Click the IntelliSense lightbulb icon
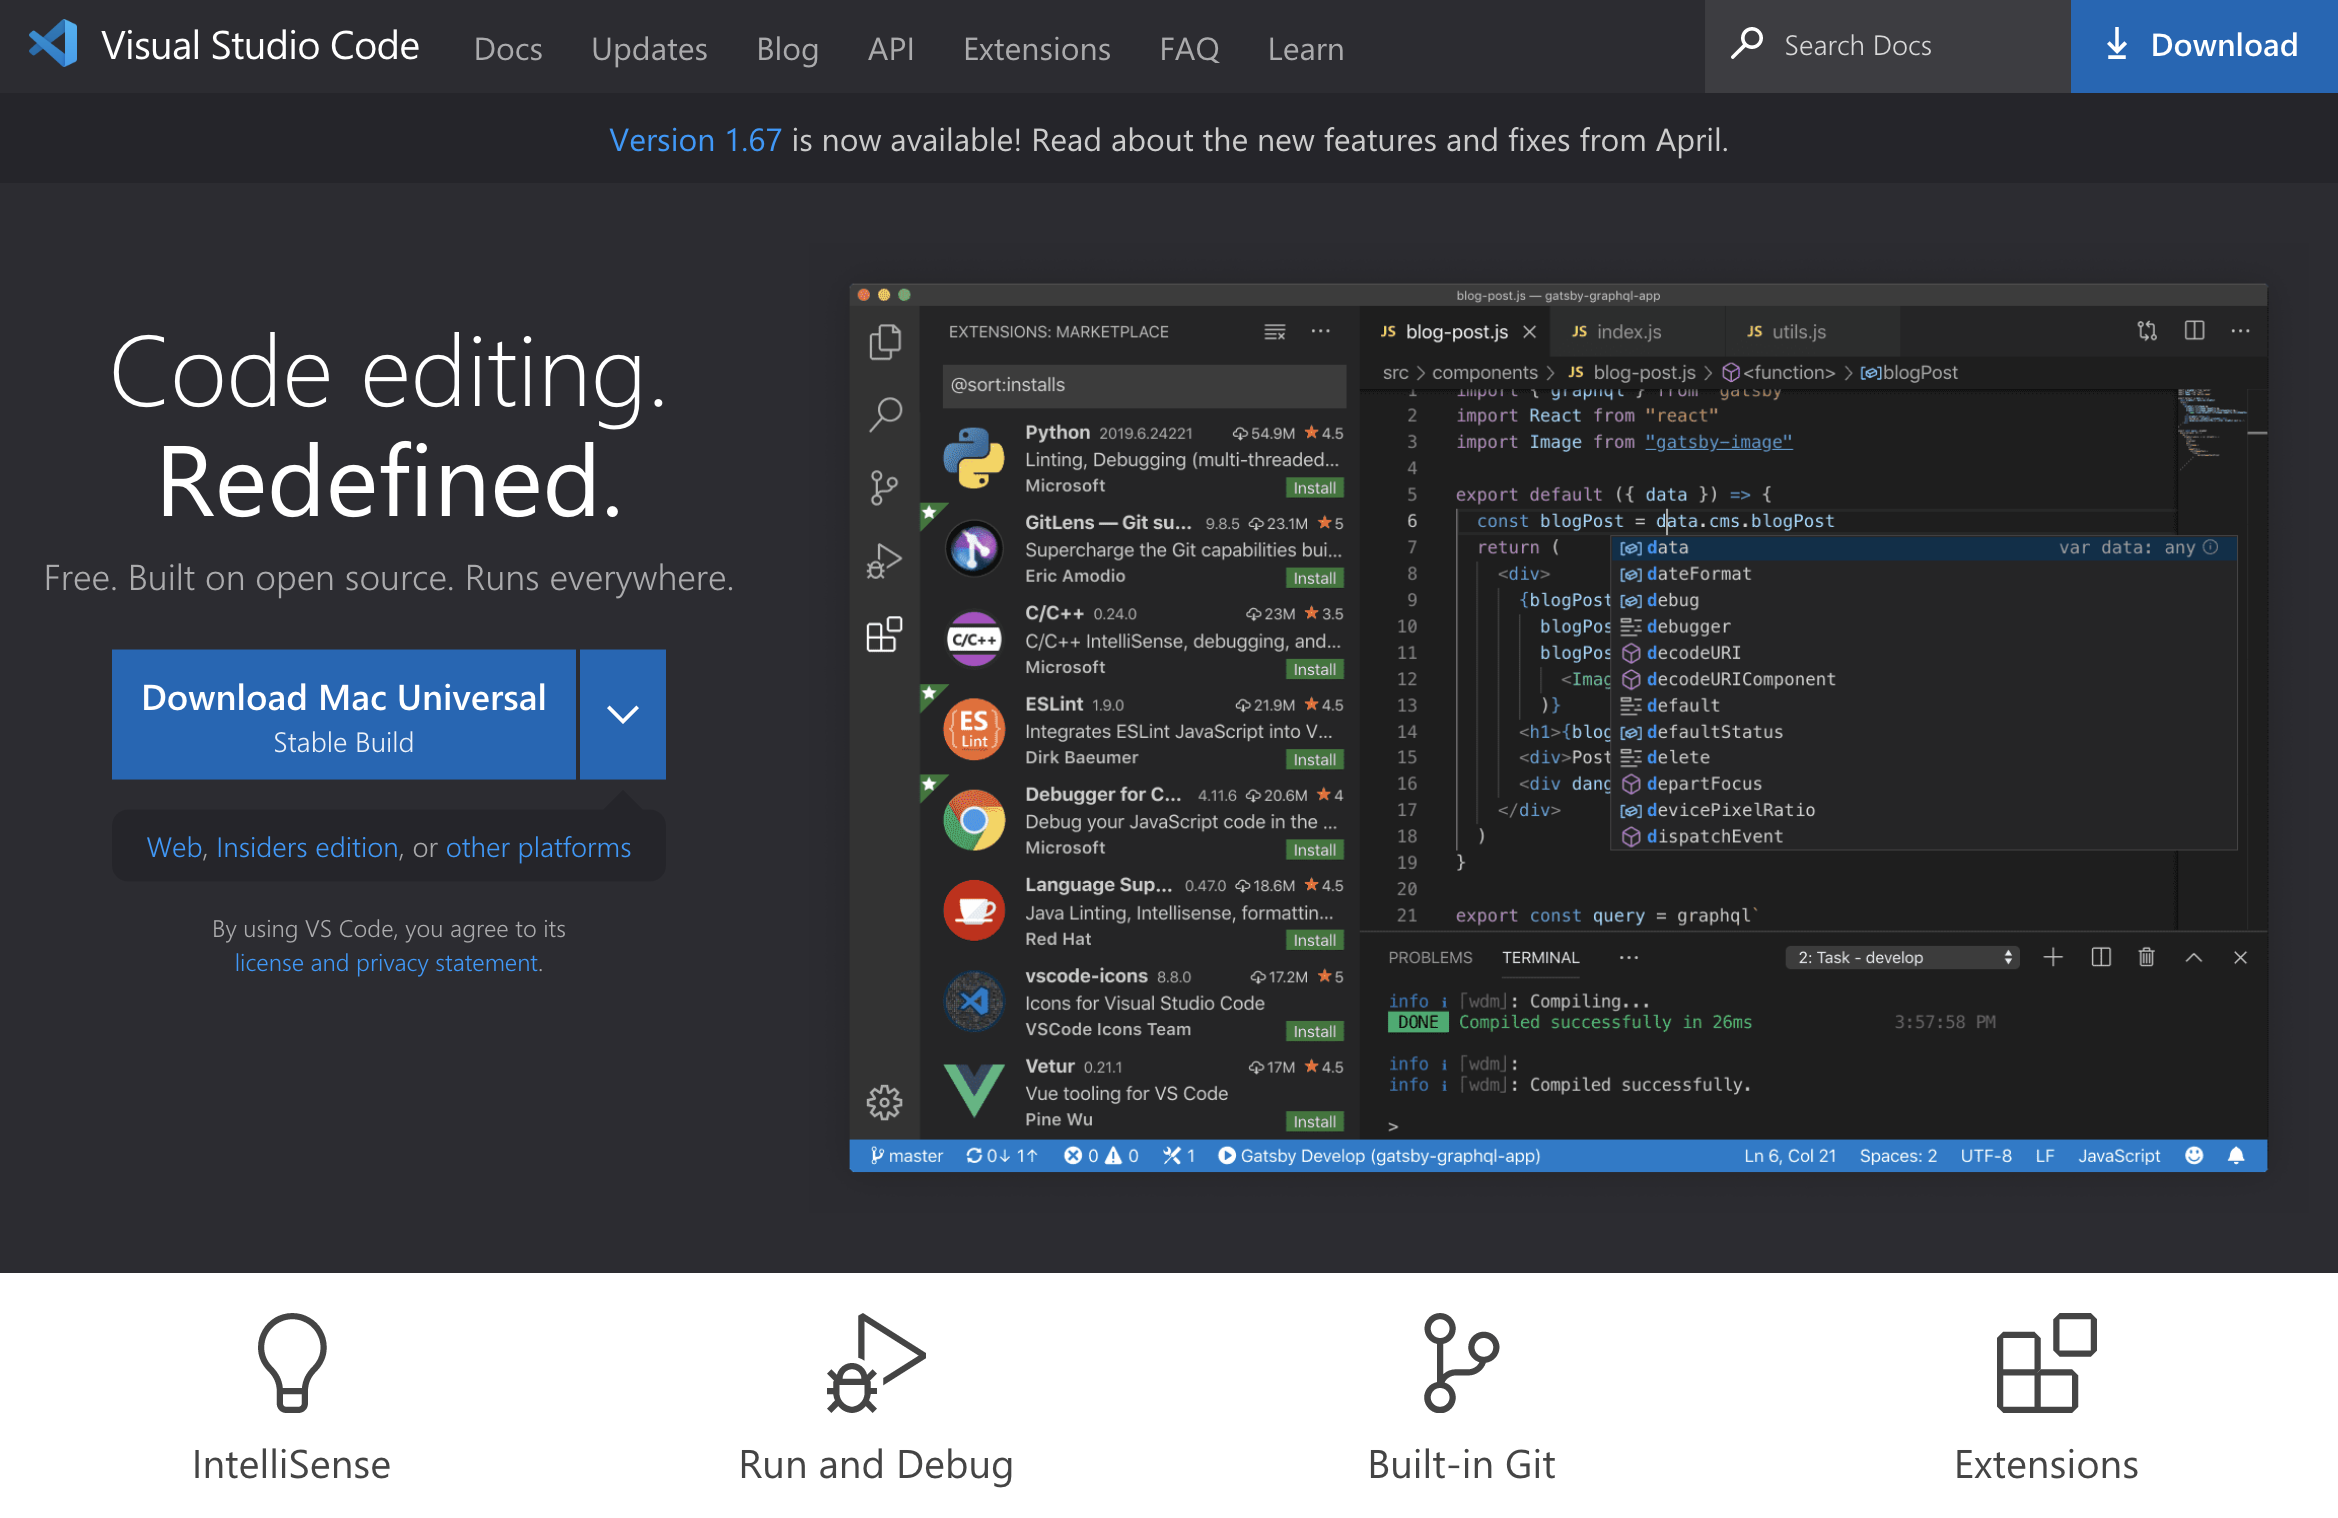This screenshot has height=1518, width=2338. point(291,1362)
